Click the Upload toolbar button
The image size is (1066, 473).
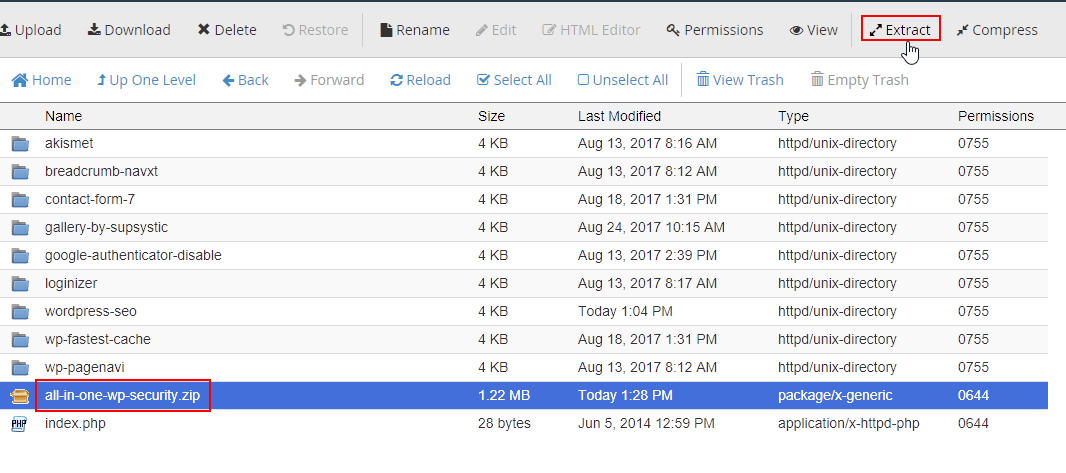31,30
